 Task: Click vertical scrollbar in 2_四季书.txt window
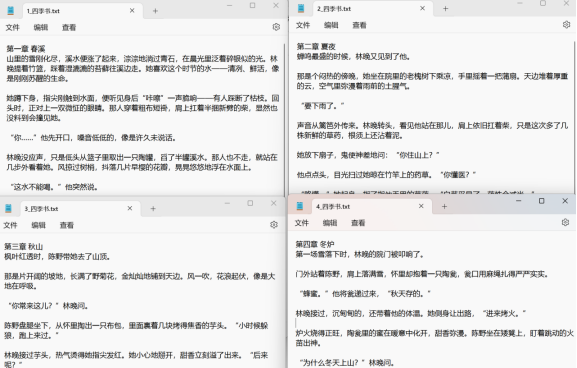click(x=575, y=118)
